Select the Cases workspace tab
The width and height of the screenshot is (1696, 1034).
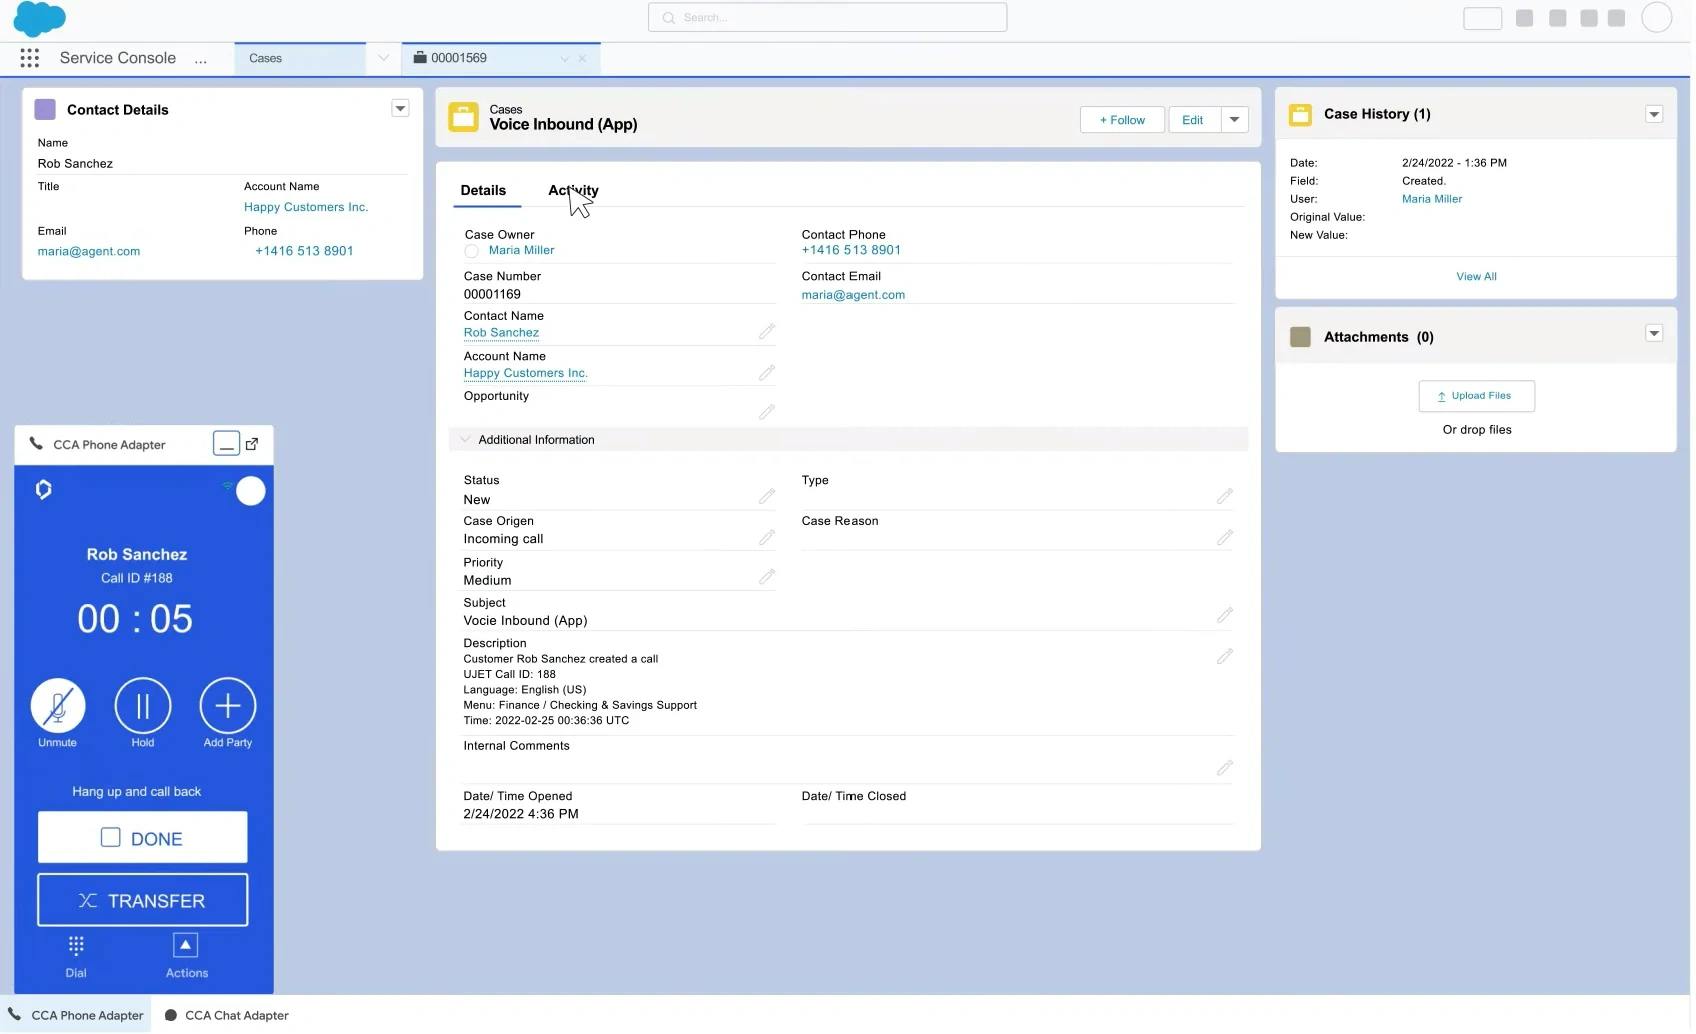265,57
